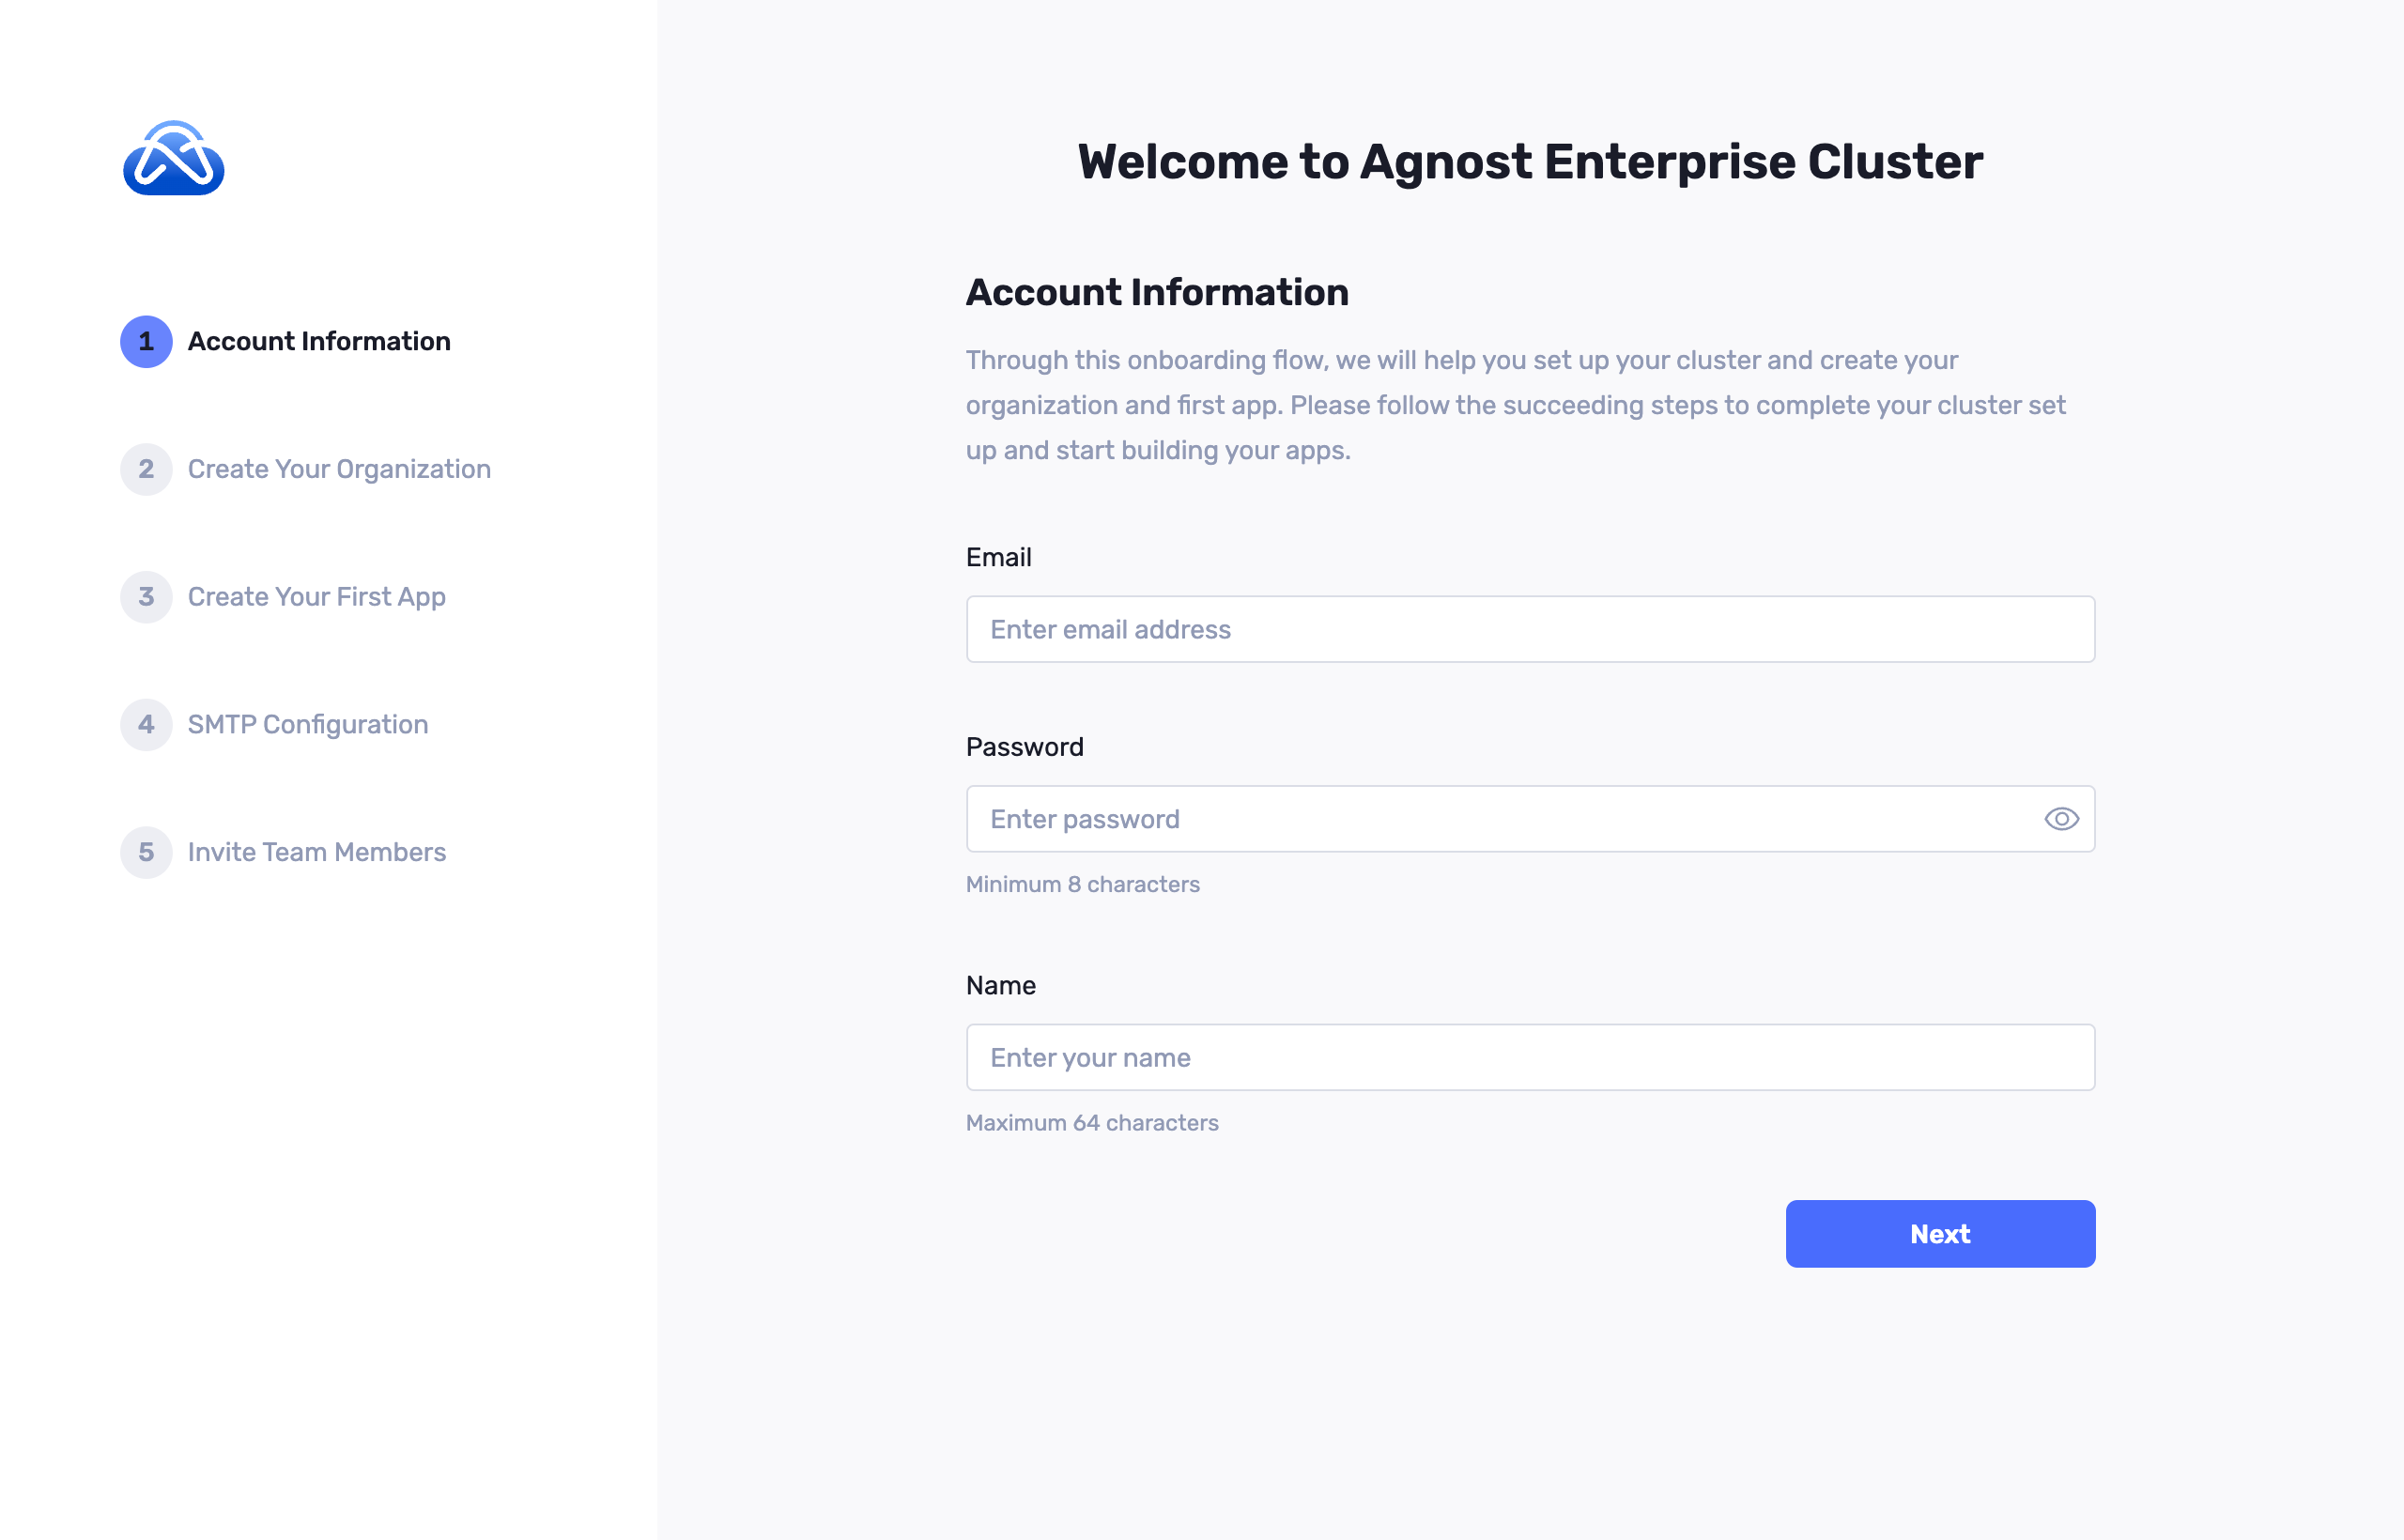
Task: Click the step 1 number circle
Action: 146,342
